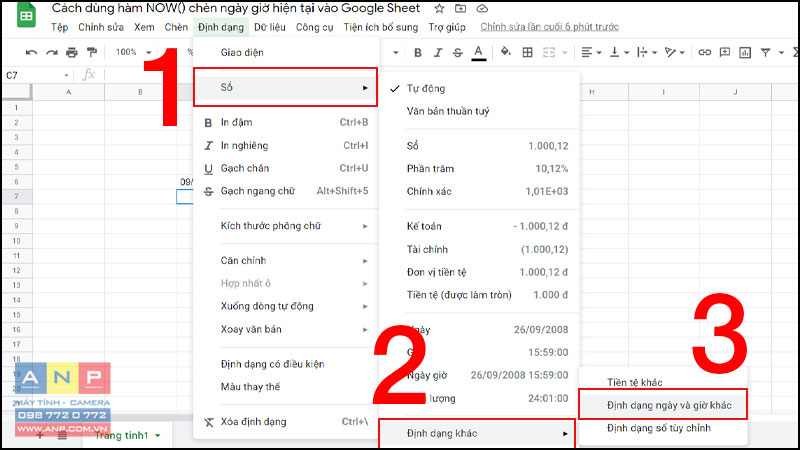Open text wrapping options
800x450 pixels.
tap(647, 52)
